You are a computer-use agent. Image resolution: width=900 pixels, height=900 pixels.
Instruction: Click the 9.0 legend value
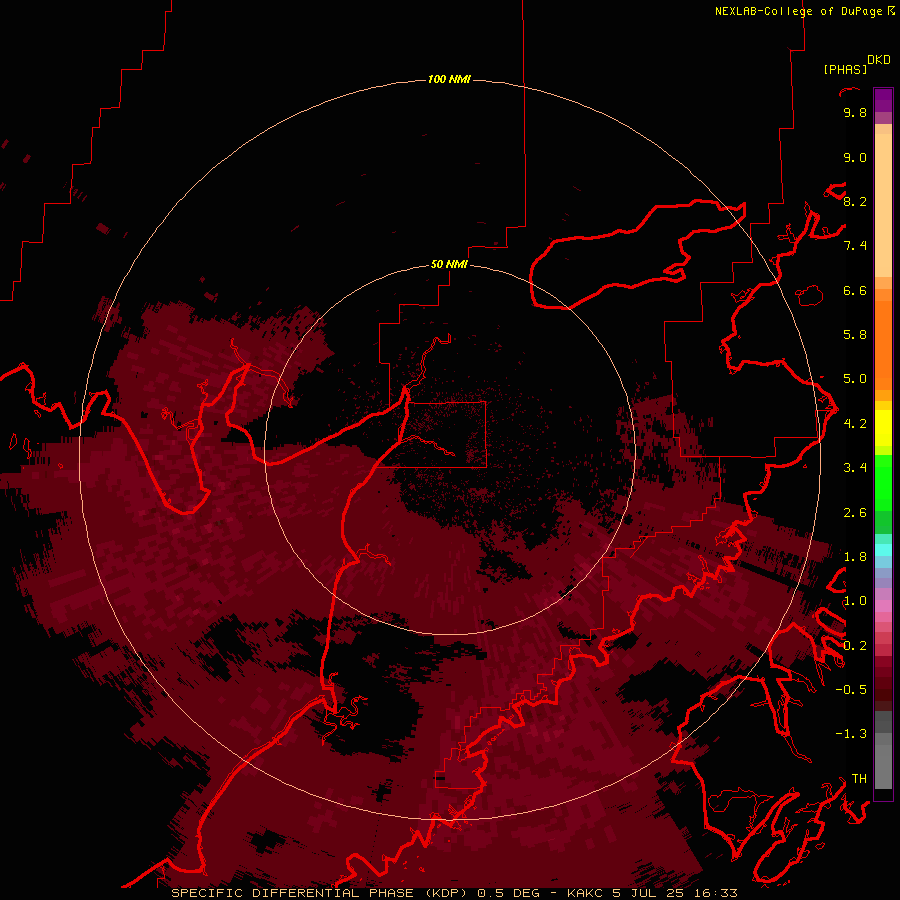(855, 158)
